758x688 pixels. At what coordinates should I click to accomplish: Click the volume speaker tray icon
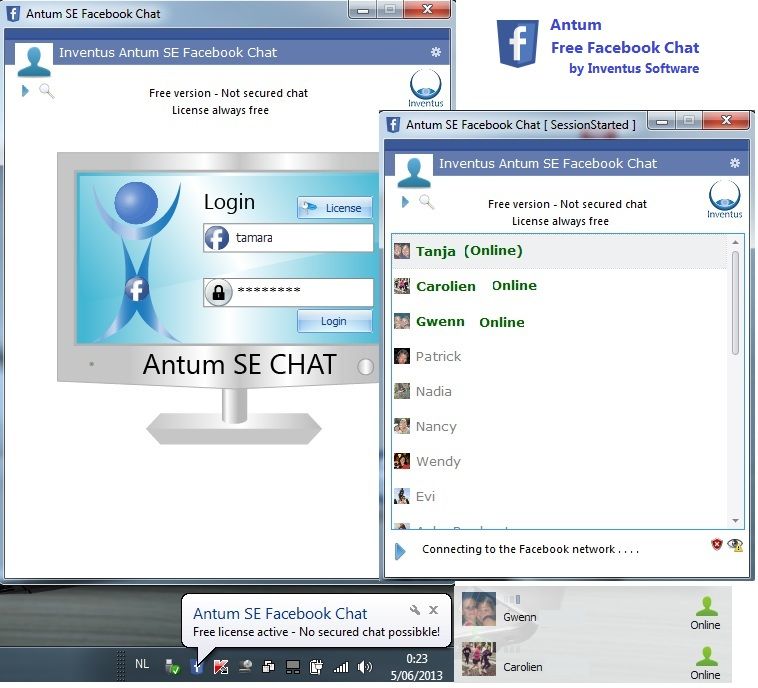click(364, 667)
